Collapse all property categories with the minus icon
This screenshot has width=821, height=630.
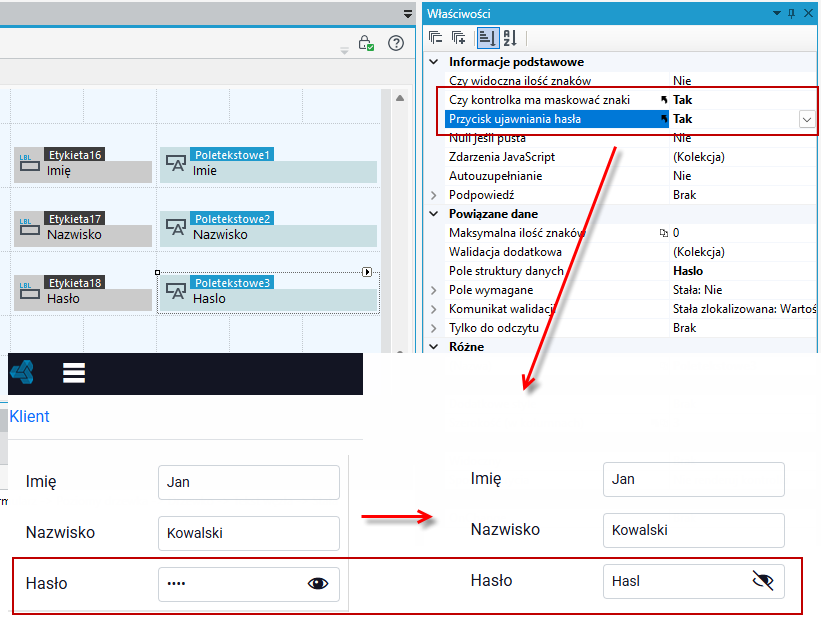click(436, 38)
